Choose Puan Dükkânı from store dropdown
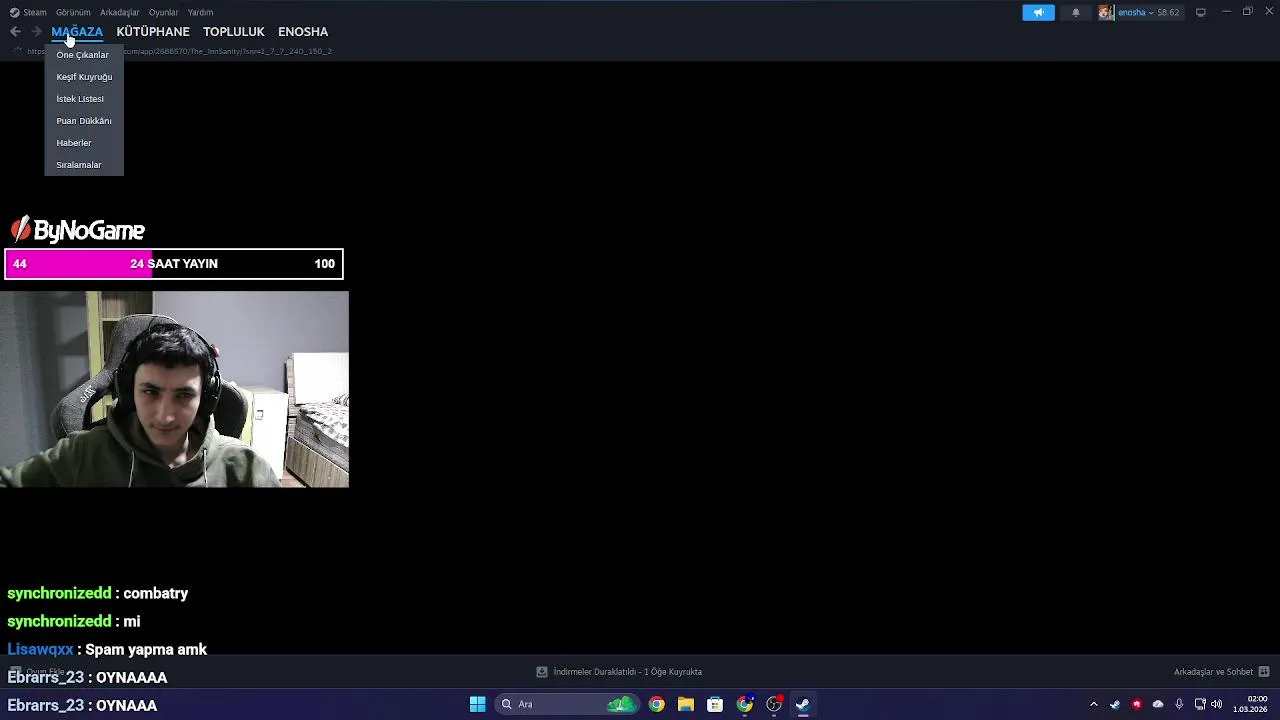Screen dimensions: 1280x720 tap(84, 121)
